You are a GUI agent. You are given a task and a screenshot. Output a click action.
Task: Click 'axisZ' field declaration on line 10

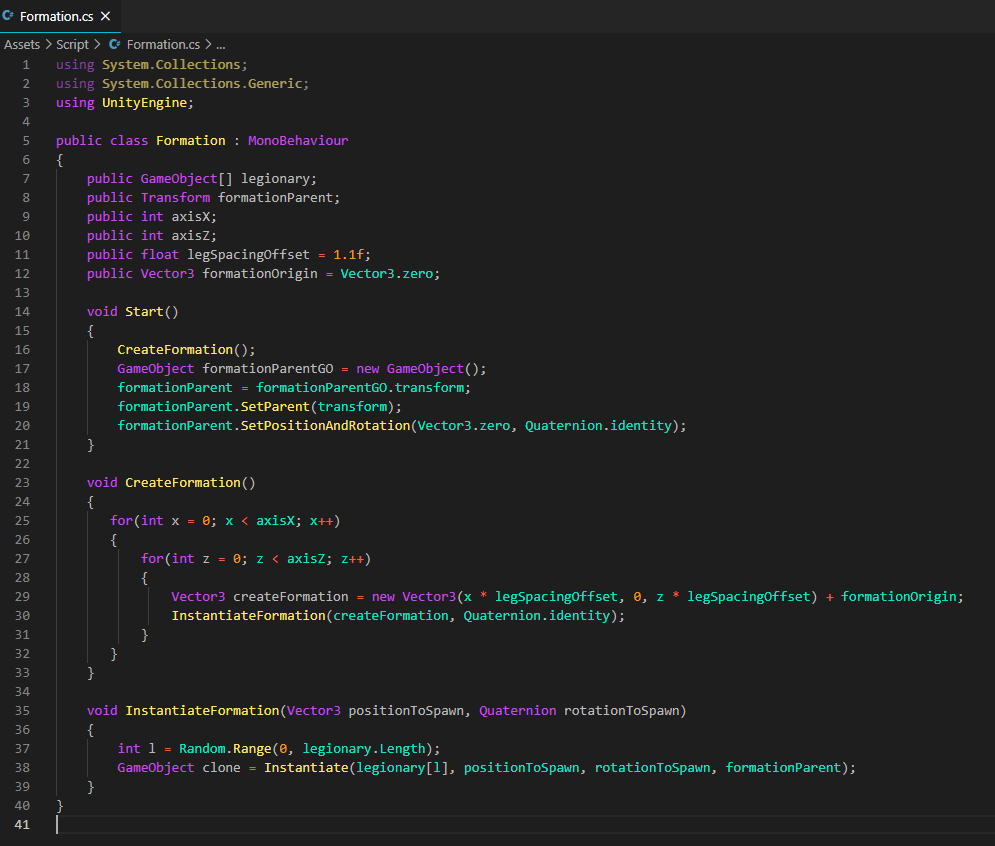pos(190,235)
